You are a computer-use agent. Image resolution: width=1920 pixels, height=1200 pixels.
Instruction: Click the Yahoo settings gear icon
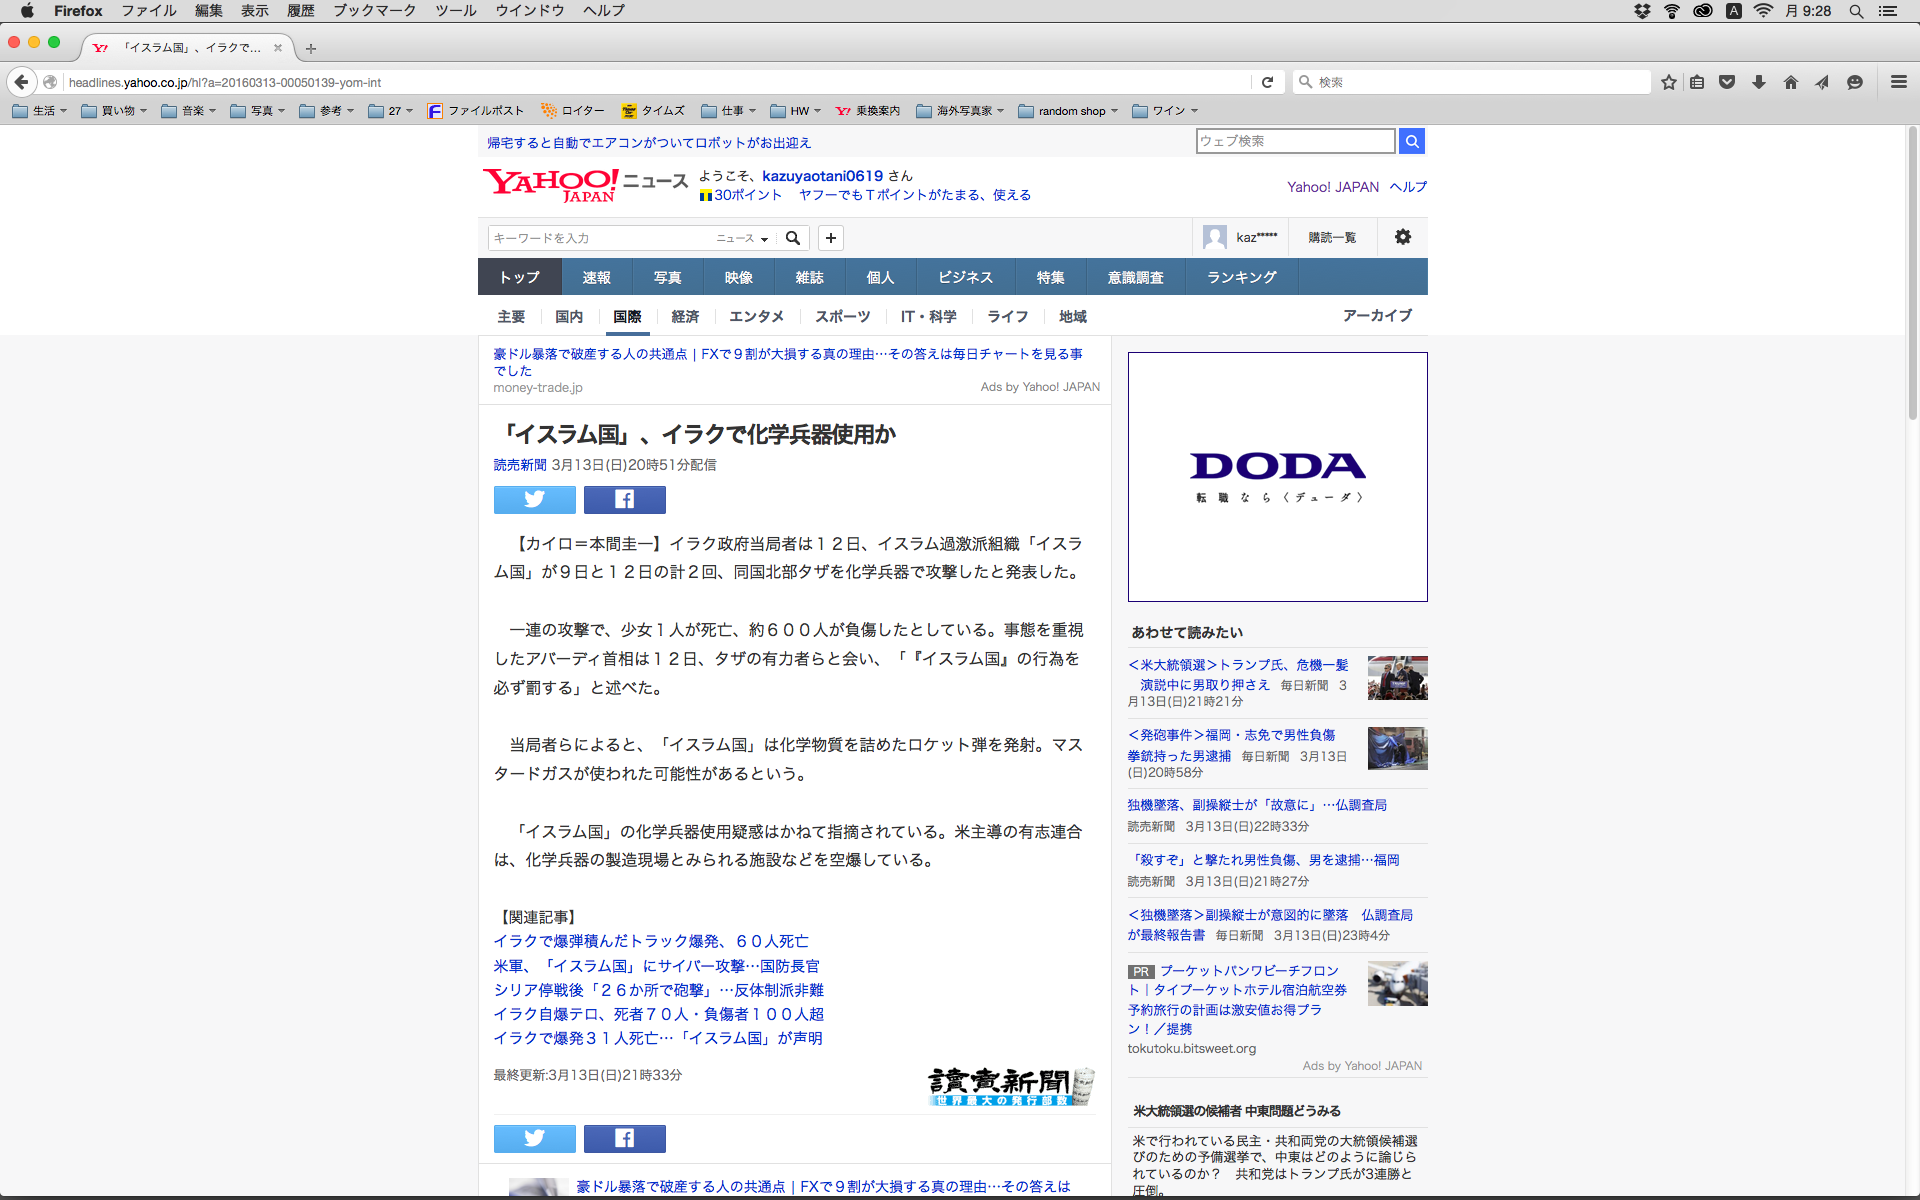[x=1402, y=237]
